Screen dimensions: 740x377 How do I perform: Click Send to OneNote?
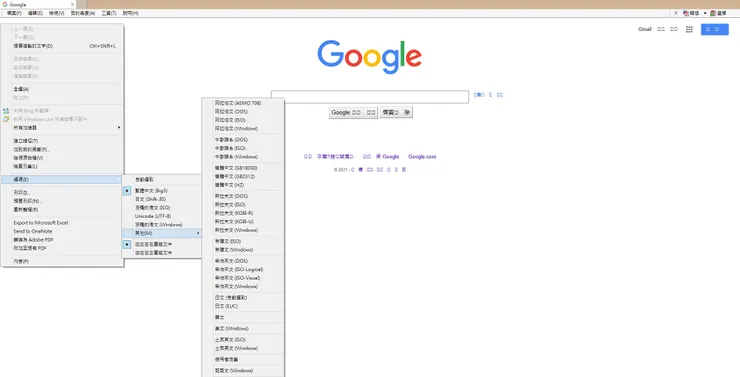click(x=62, y=231)
